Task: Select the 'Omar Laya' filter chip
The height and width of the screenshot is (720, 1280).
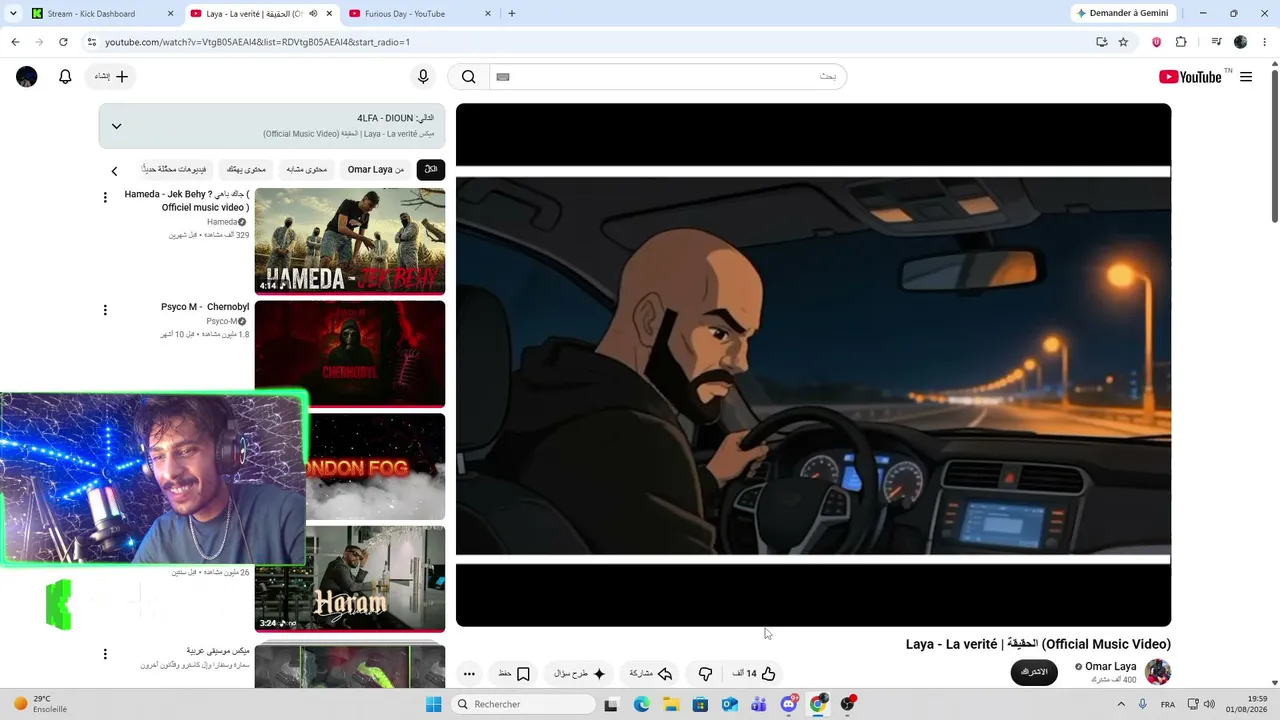Action: pos(376,170)
